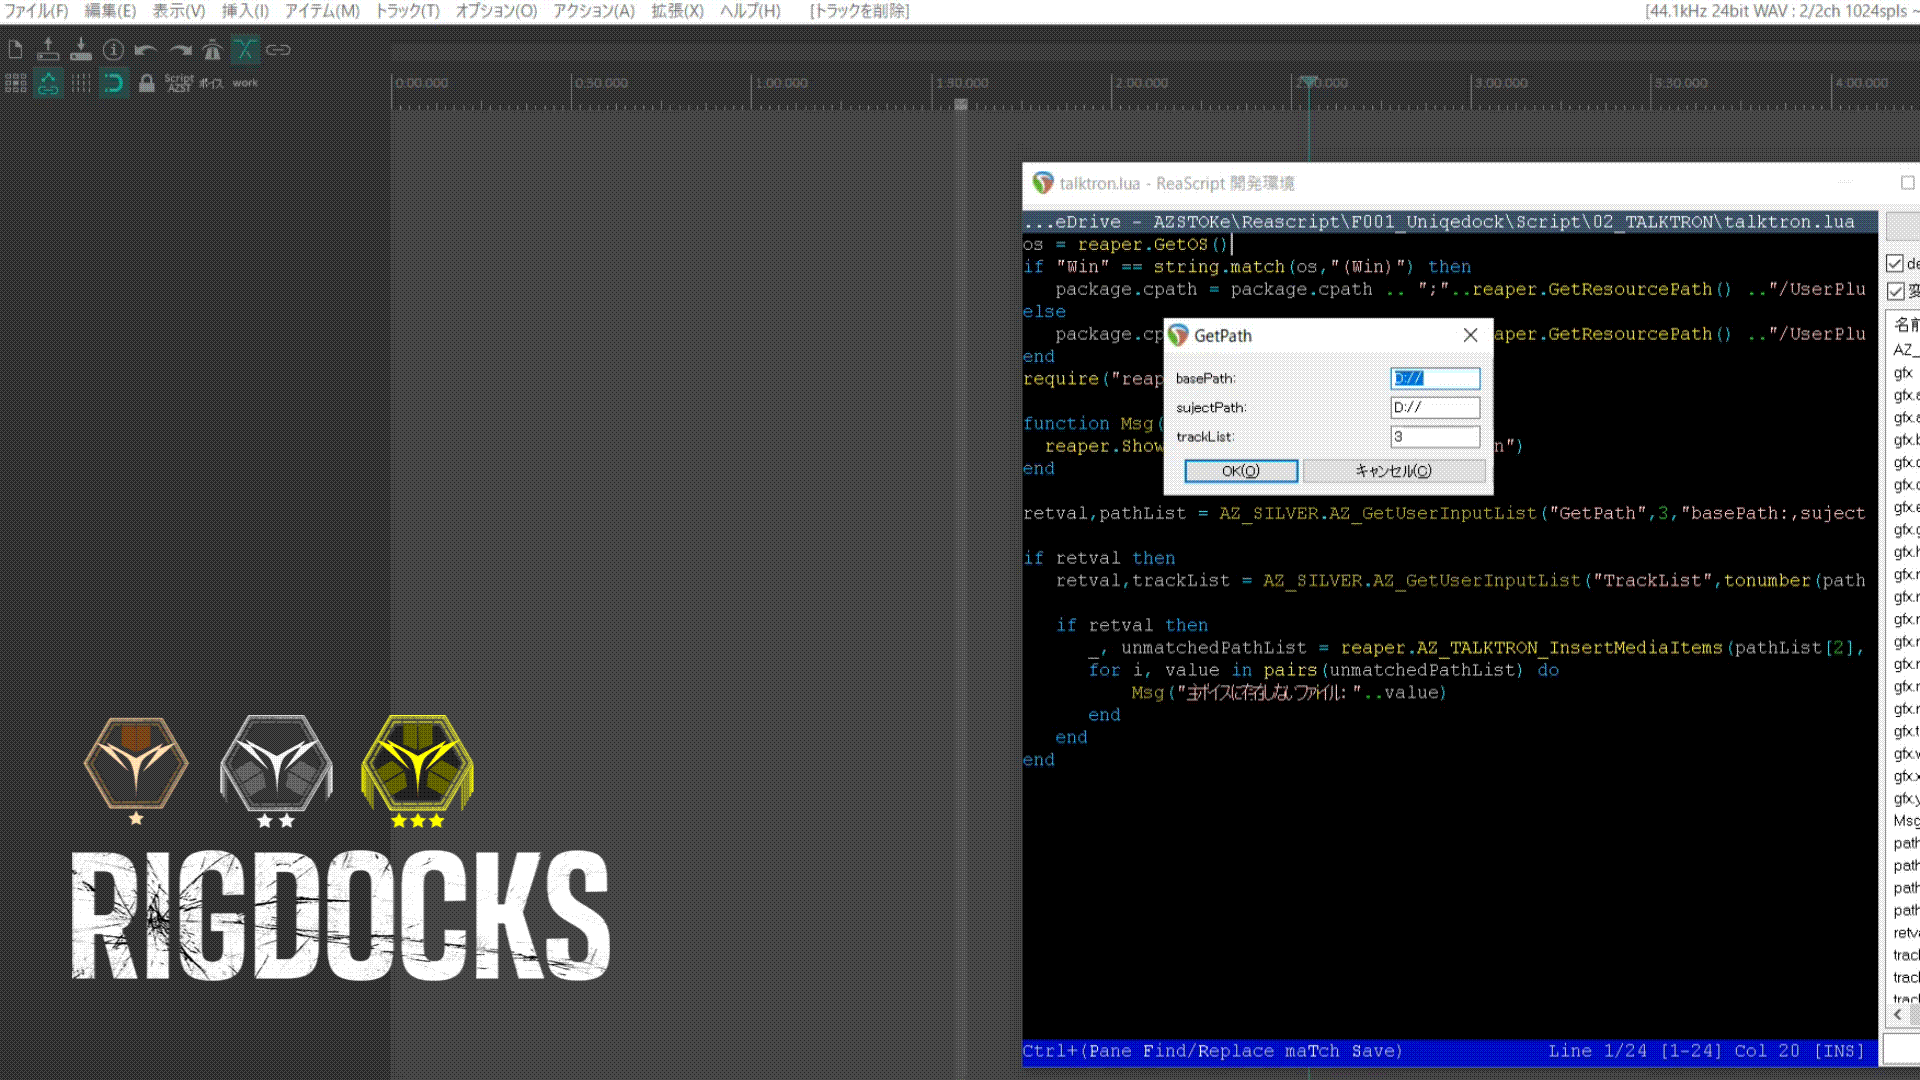Click the New Project file icon
Viewport: 1920px width, 1080px height.
[15, 50]
